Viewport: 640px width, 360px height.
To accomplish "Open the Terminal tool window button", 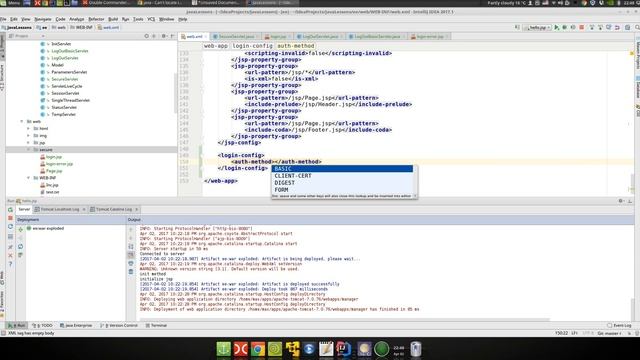I will (x=156, y=325).
